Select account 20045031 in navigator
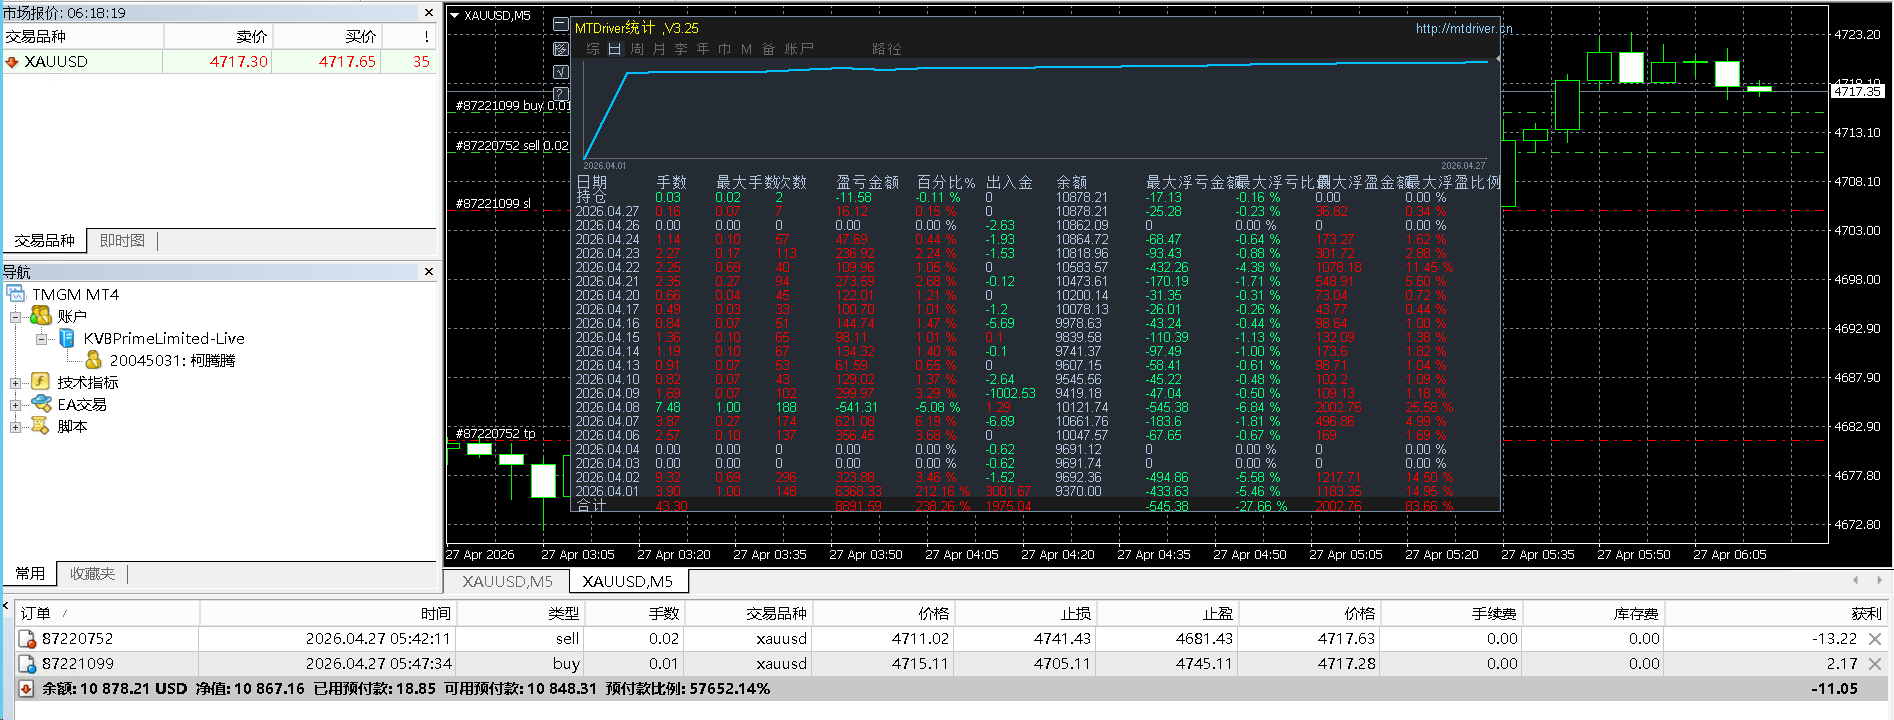The image size is (1894, 720). [171, 361]
